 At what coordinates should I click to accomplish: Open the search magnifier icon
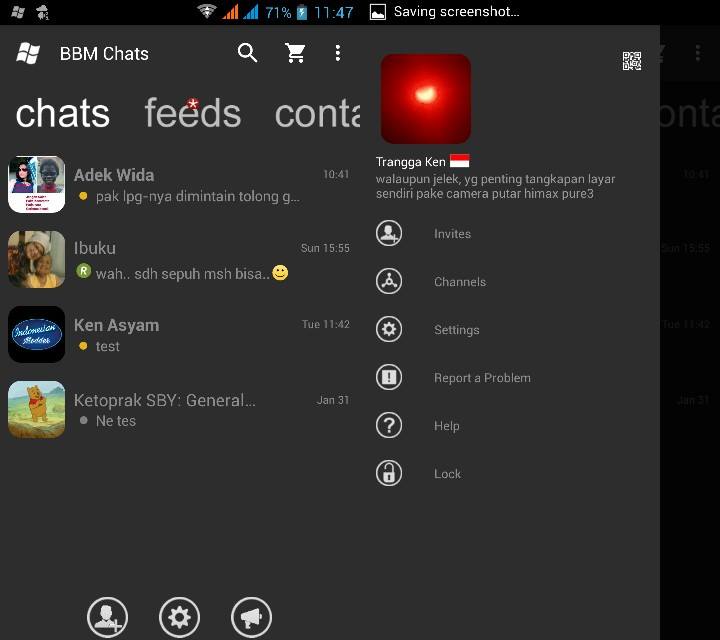(247, 53)
